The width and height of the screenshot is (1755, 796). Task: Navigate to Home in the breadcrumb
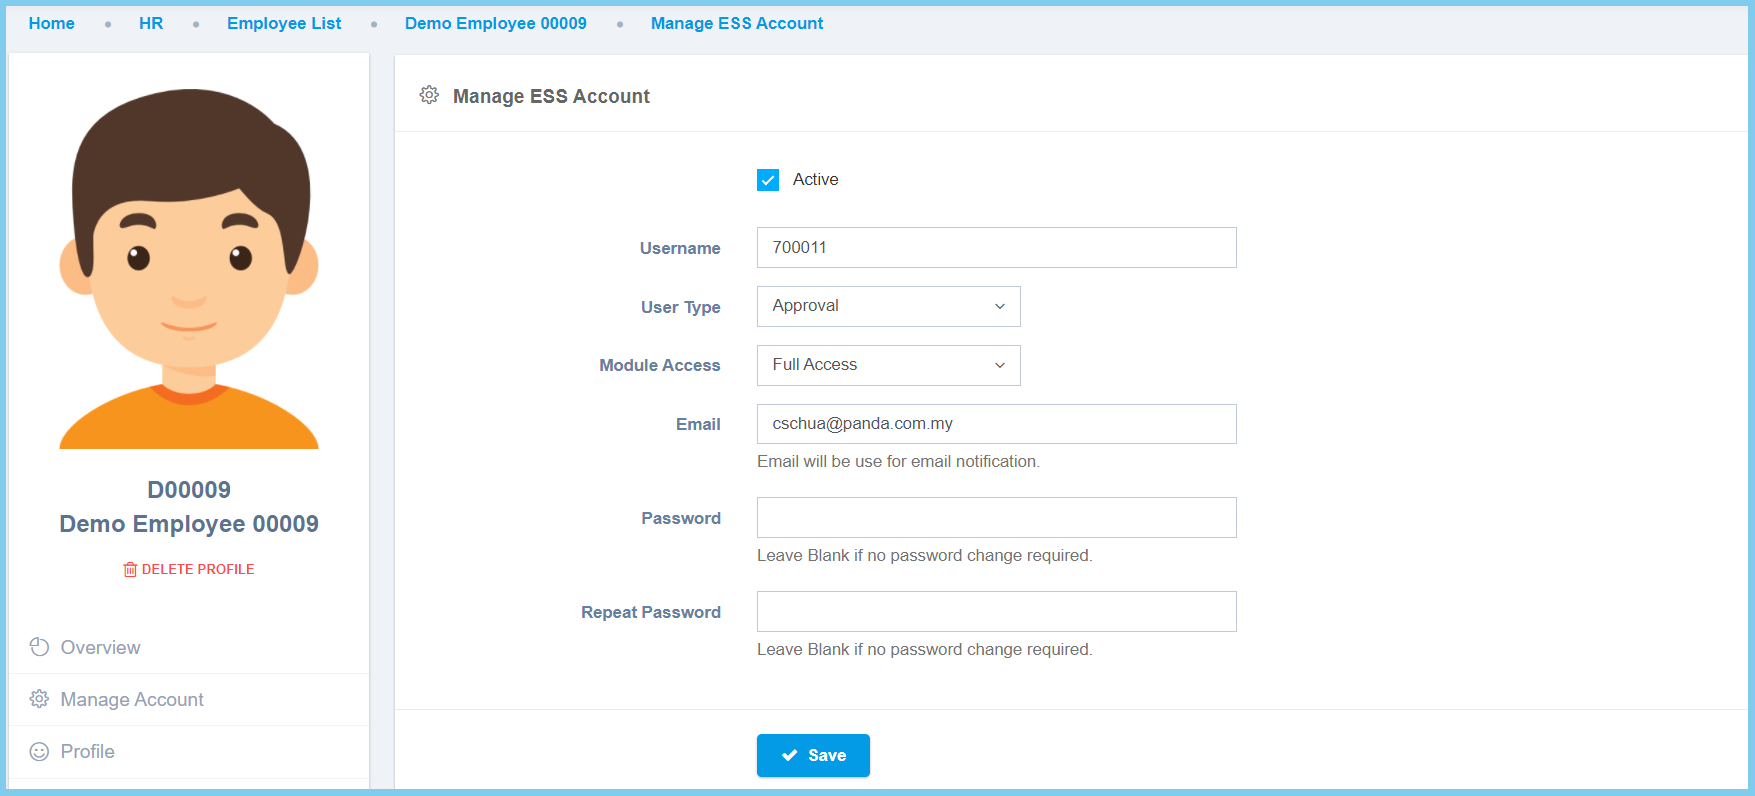click(52, 23)
